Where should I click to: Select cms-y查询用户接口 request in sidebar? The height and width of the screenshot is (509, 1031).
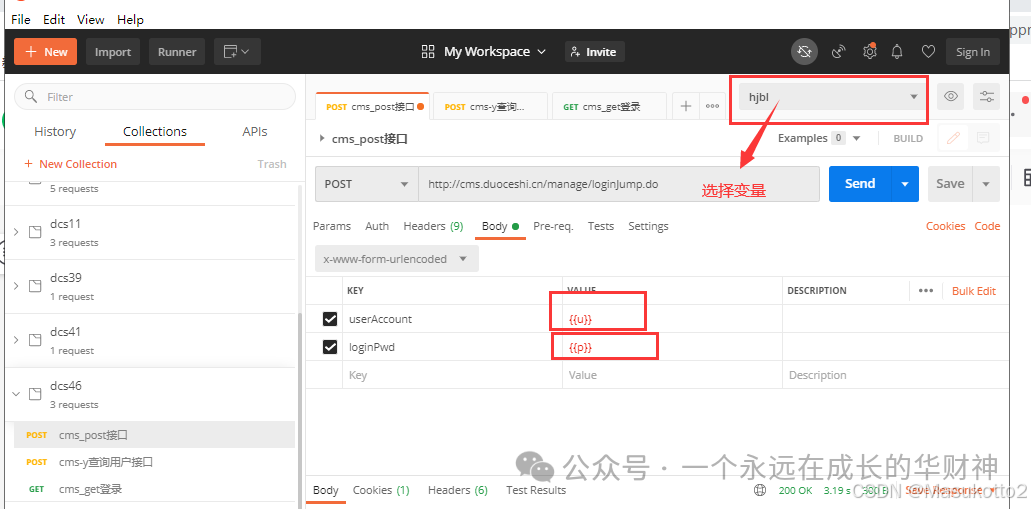[x=154, y=462]
